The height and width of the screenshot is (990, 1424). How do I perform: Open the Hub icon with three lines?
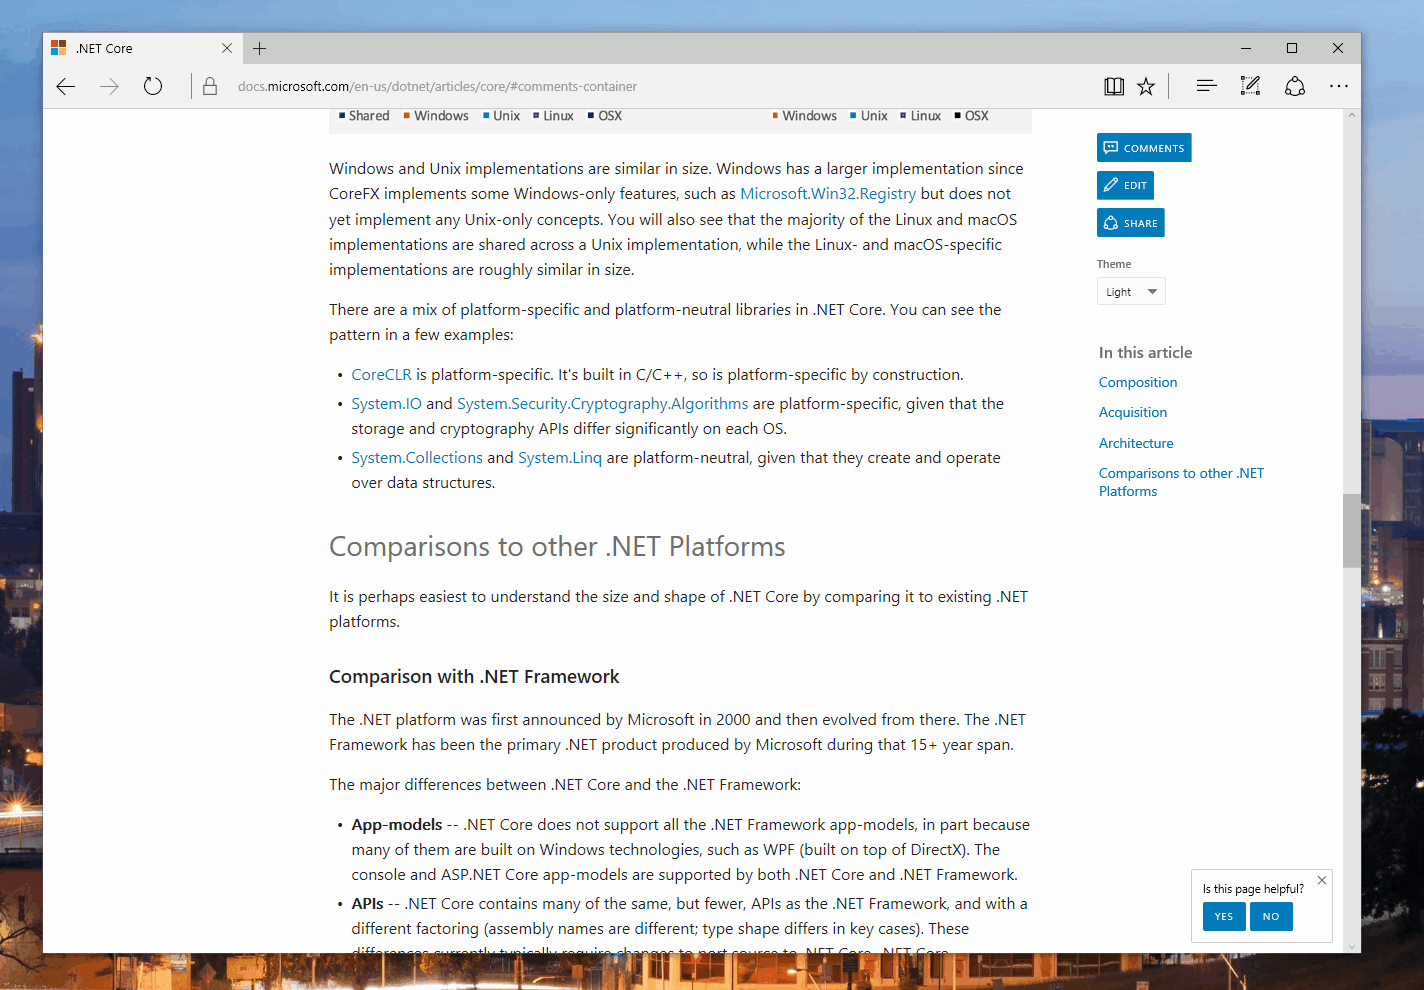click(1206, 87)
